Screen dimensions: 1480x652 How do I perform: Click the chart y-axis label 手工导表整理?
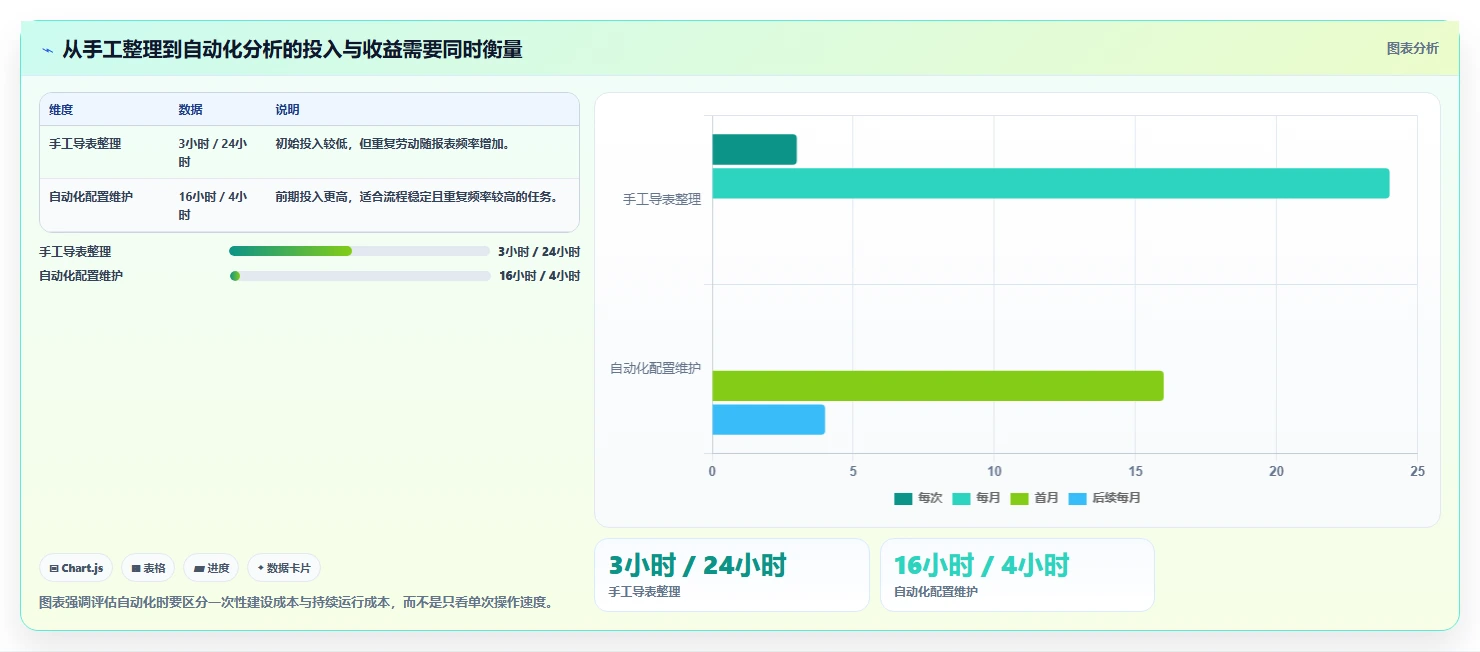click(x=662, y=200)
